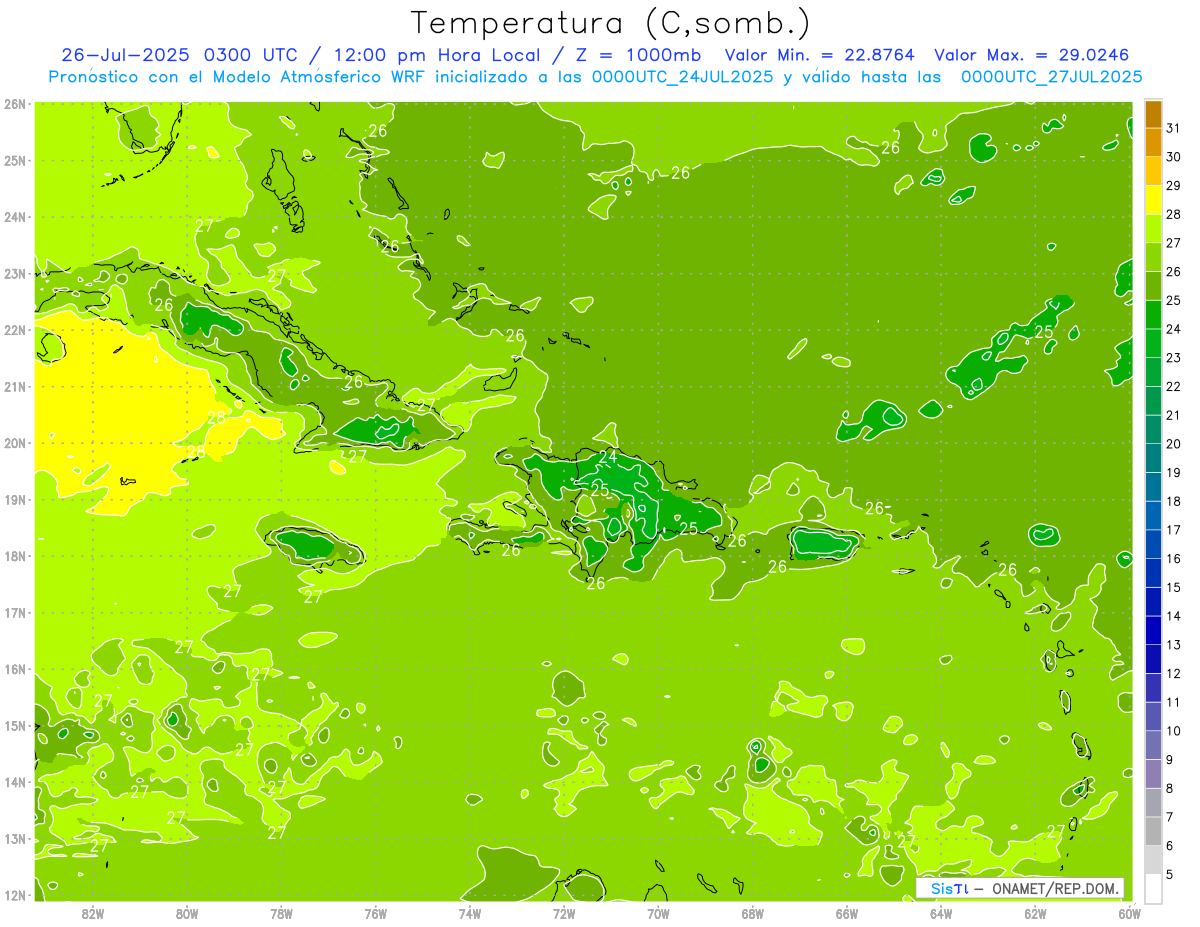
Task: Click the '14N' latitude label
Action: click(14, 782)
